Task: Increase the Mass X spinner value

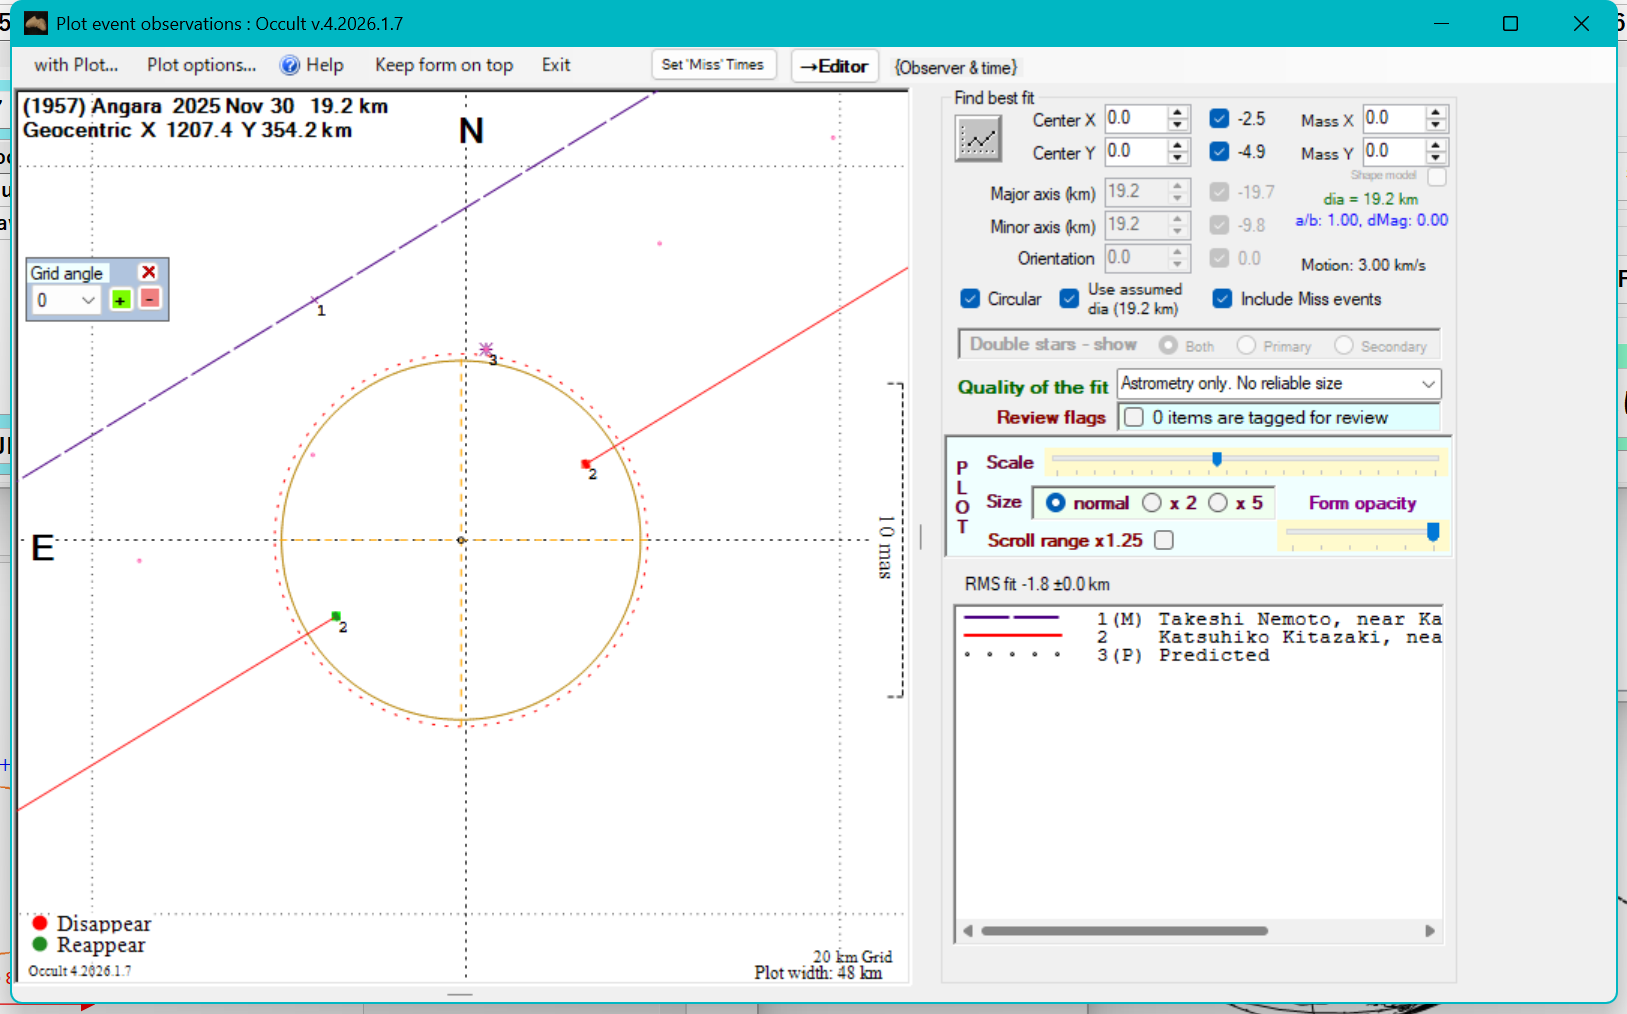Action: pyautogui.click(x=1436, y=112)
